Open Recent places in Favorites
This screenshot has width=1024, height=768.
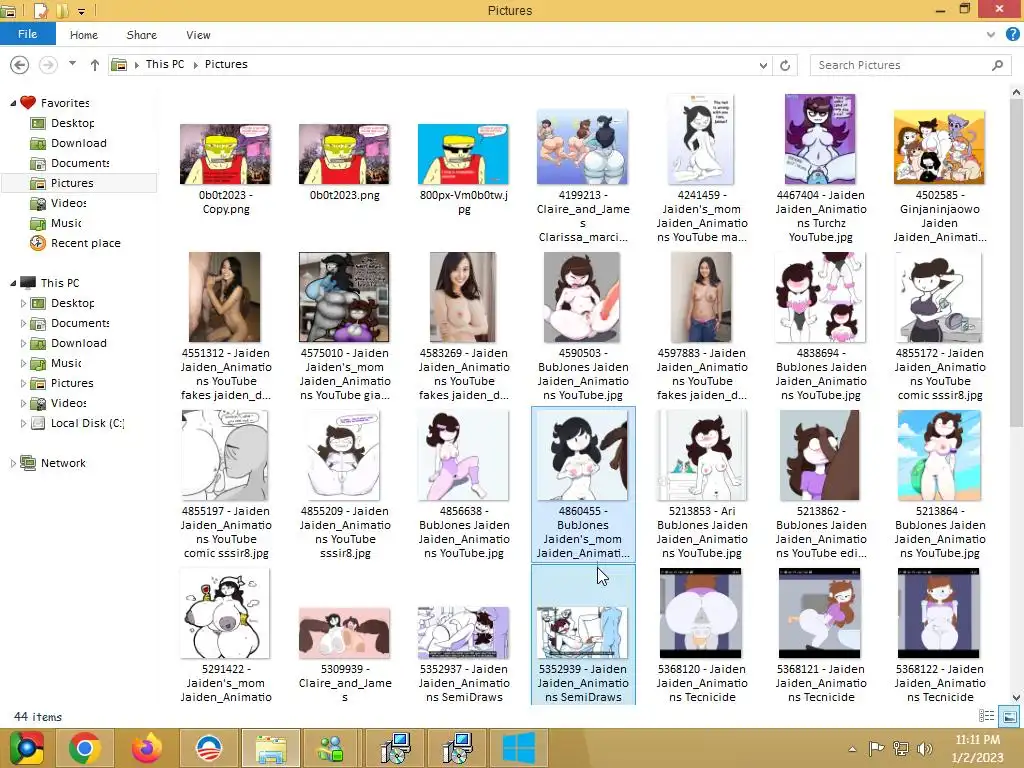[x=85, y=243]
